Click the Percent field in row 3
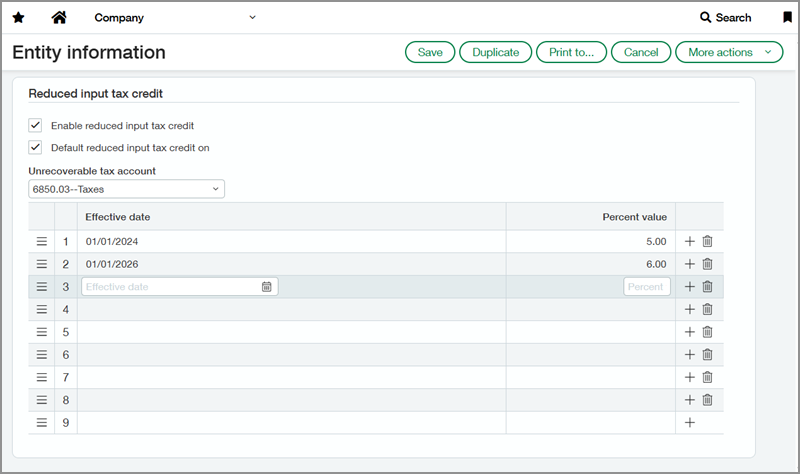 (x=646, y=287)
